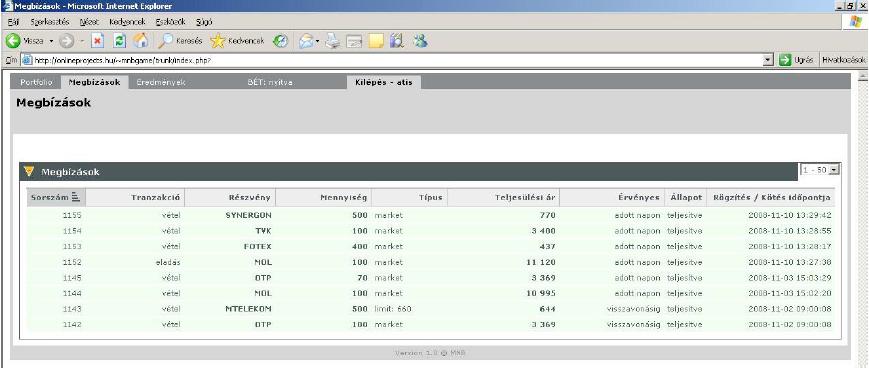The height and width of the screenshot is (368, 869).
Task: Click the Tranzakció column header
Action: pyautogui.click(x=135, y=197)
